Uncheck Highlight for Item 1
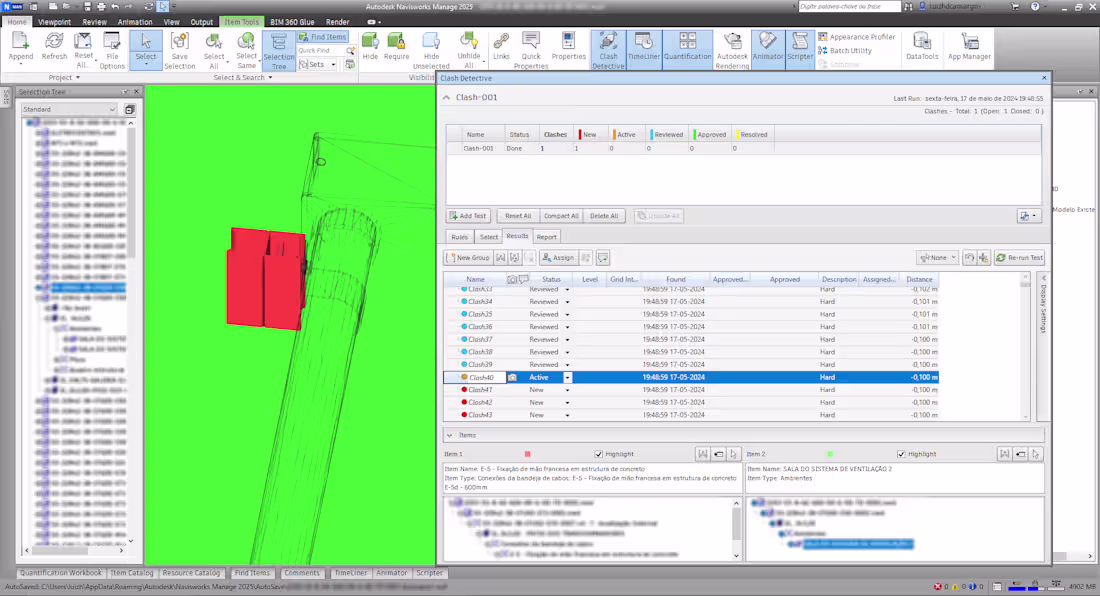 click(599, 454)
